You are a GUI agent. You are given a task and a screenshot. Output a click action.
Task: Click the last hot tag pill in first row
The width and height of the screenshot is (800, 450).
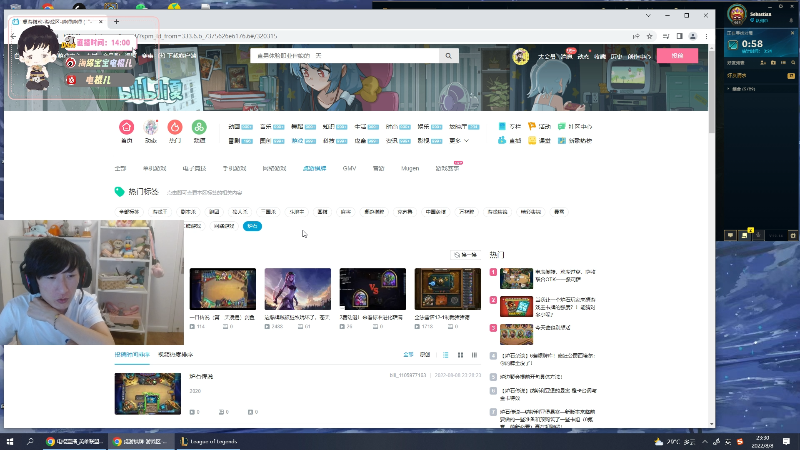pos(559,212)
